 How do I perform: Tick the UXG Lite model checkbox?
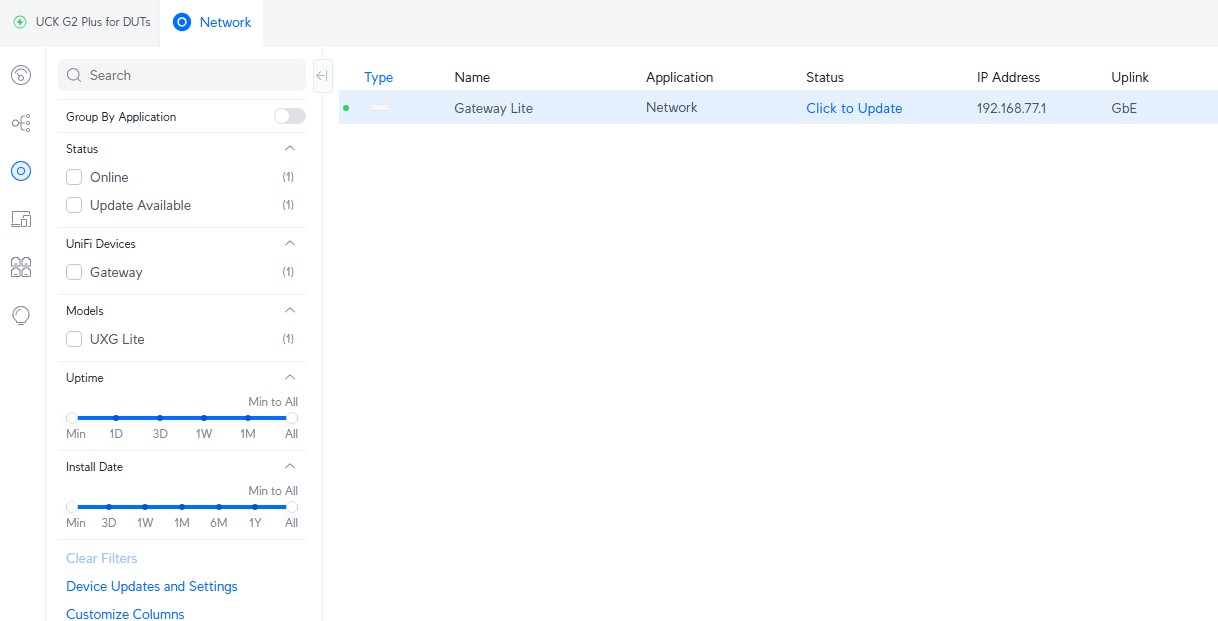[74, 339]
